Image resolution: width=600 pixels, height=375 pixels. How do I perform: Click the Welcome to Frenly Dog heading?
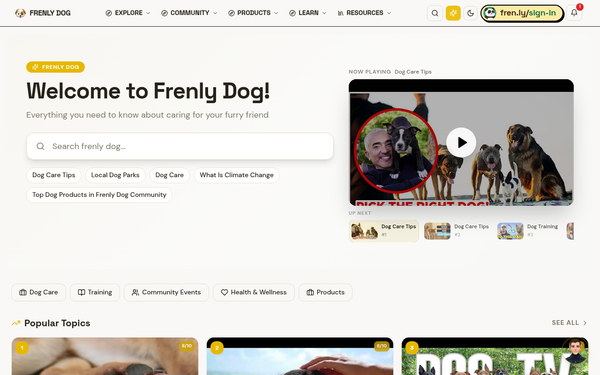pyautogui.click(x=148, y=92)
